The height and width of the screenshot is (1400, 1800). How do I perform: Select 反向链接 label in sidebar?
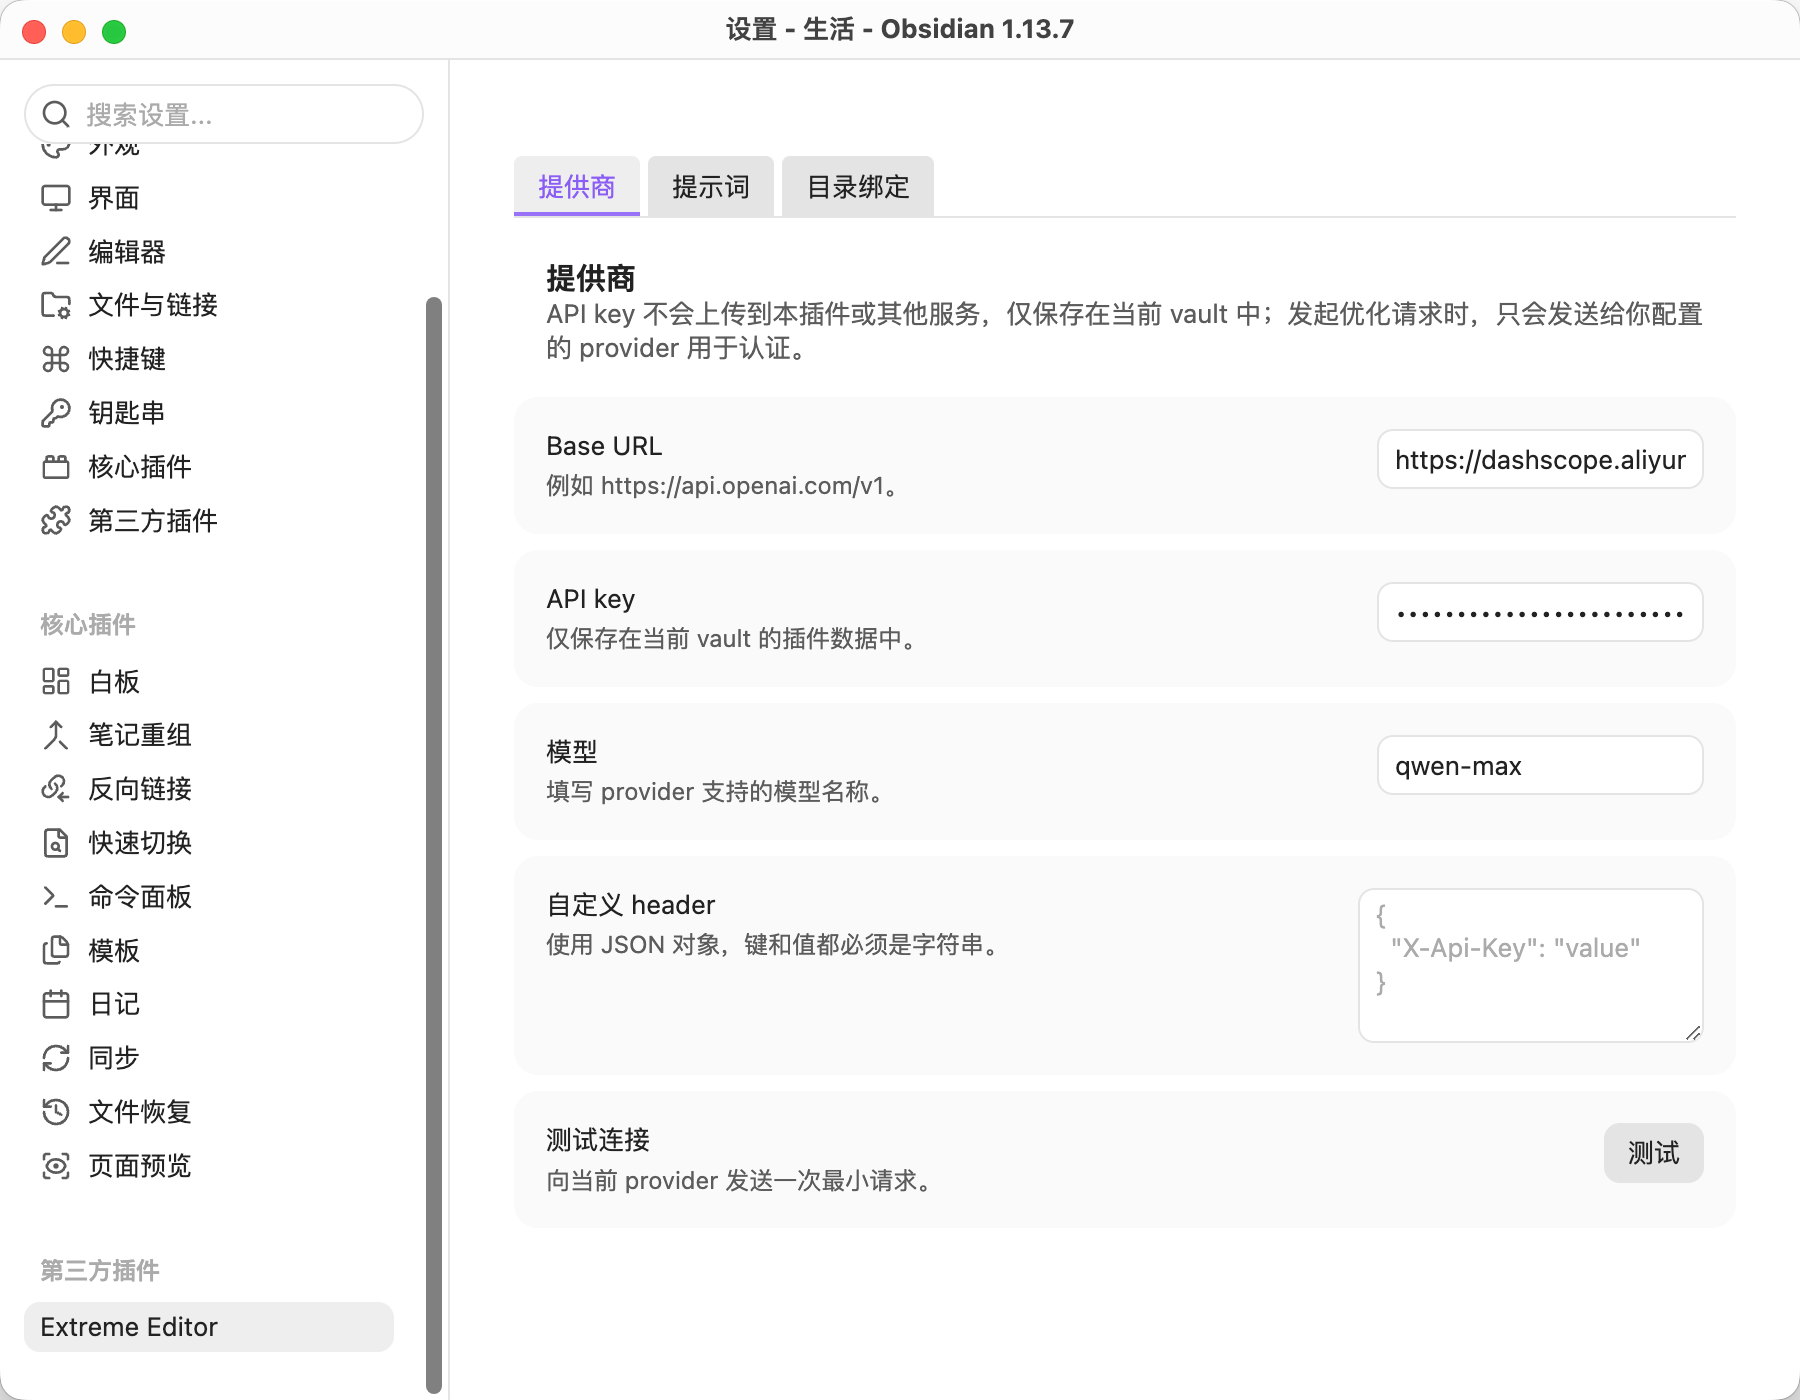tap(140, 789)
